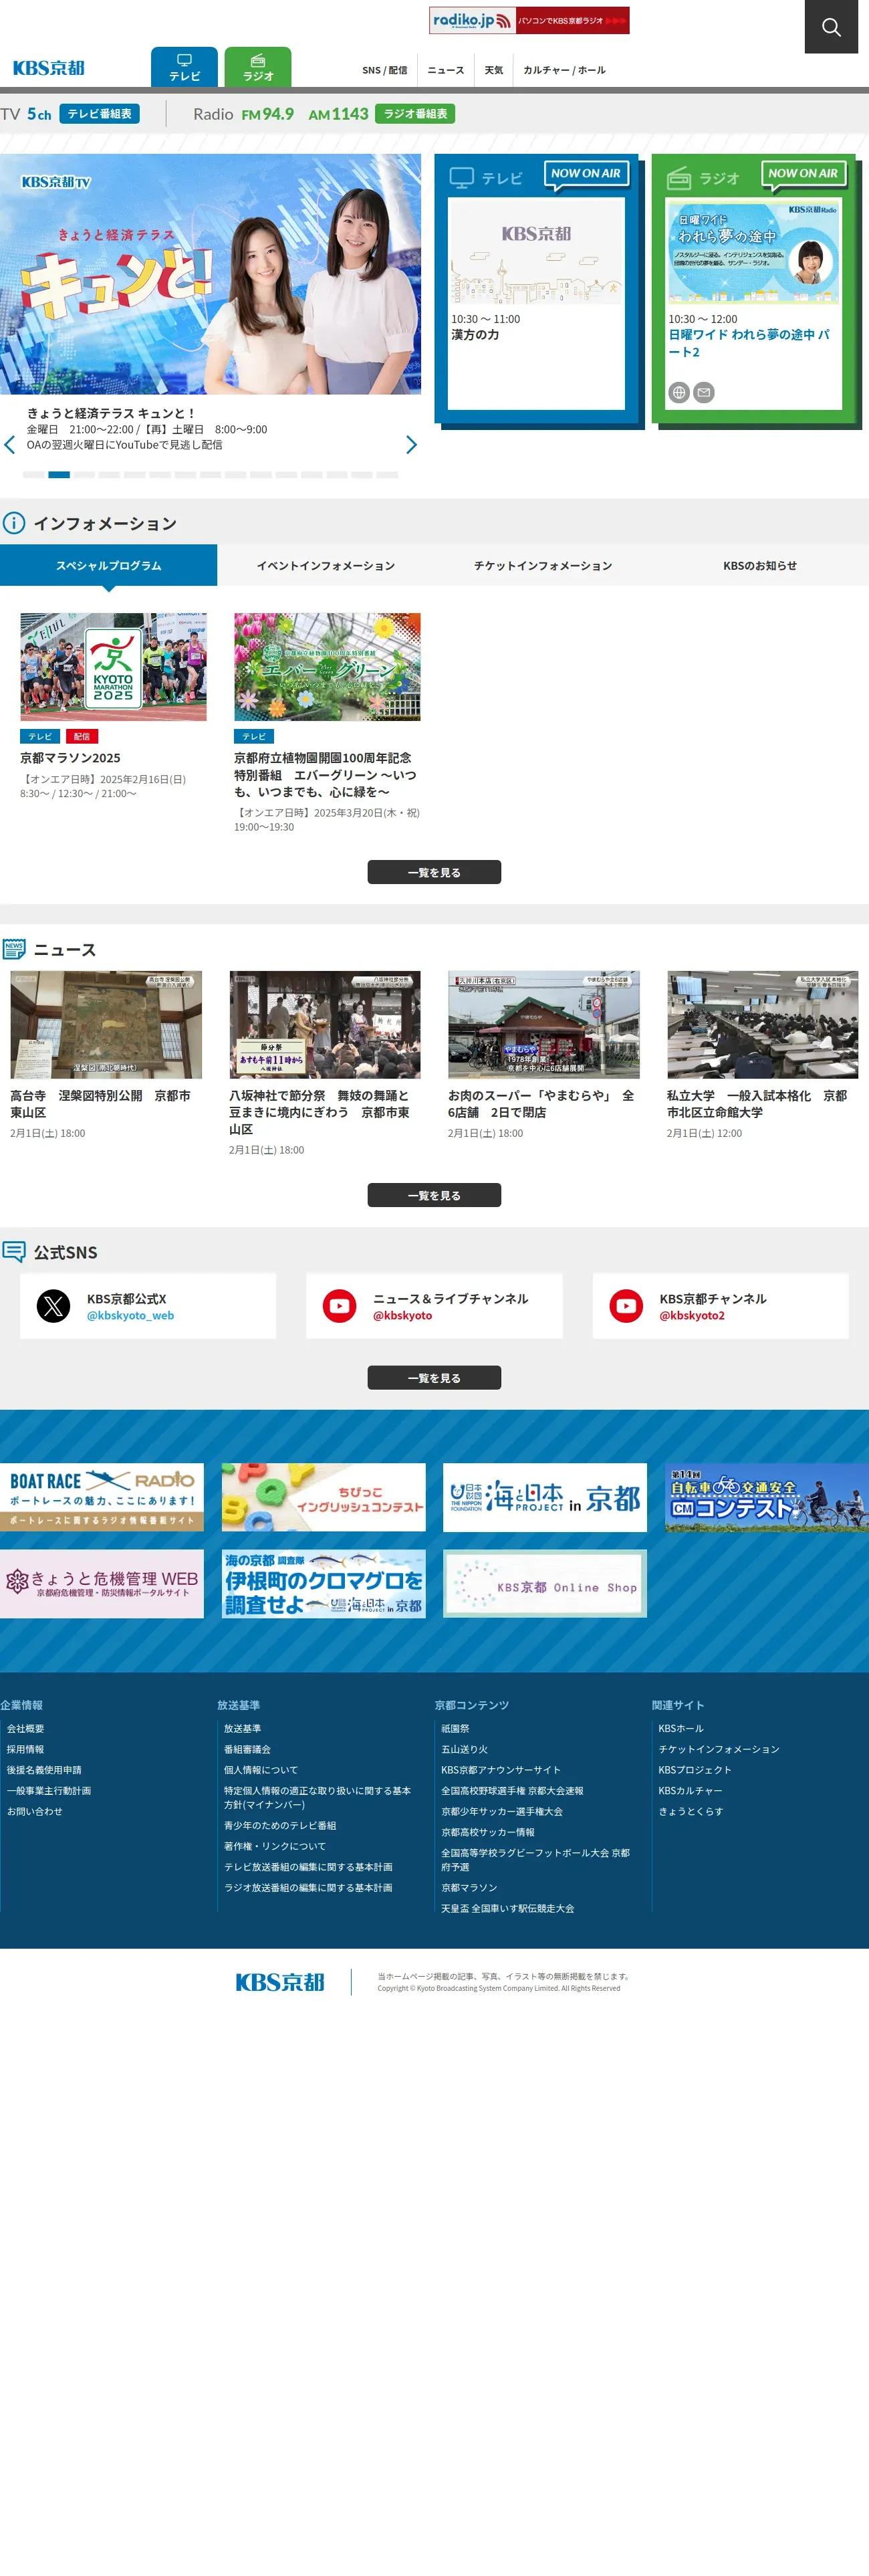Viewport: 869px width, 2576px height.
Task: Click 一覧を見る under News section
Action: (434, 1195)
